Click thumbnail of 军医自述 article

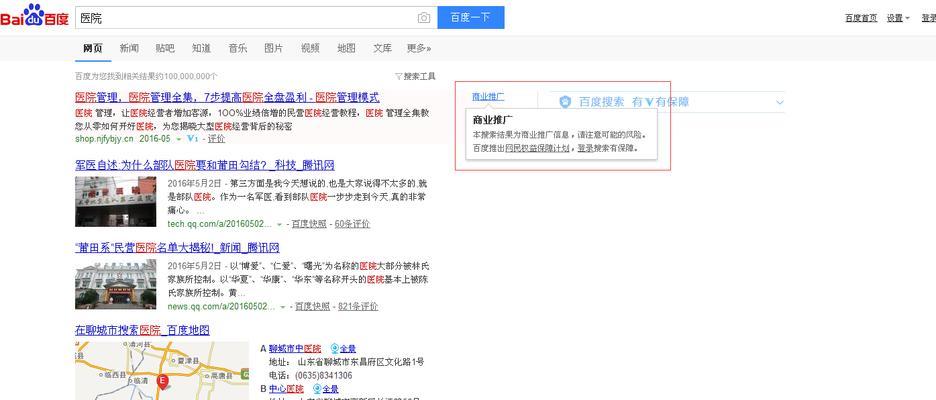(116, 201)
